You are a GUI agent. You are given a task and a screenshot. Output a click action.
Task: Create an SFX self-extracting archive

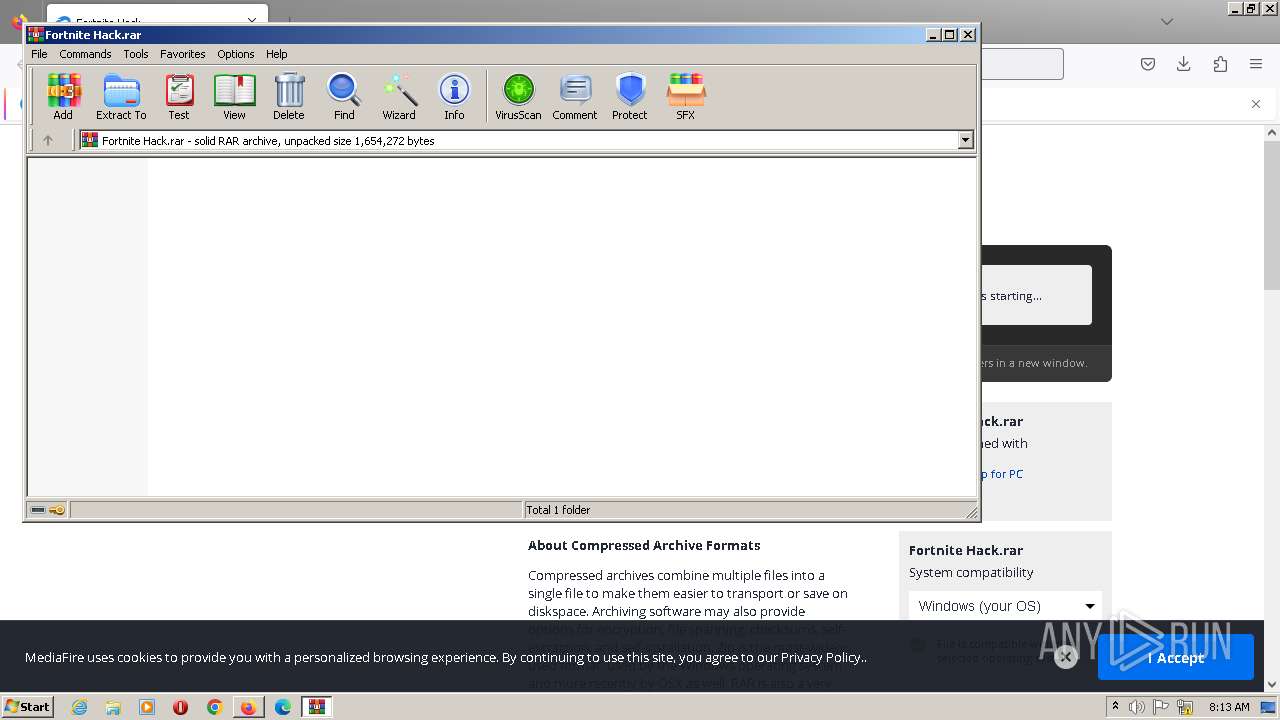(685, 97)
